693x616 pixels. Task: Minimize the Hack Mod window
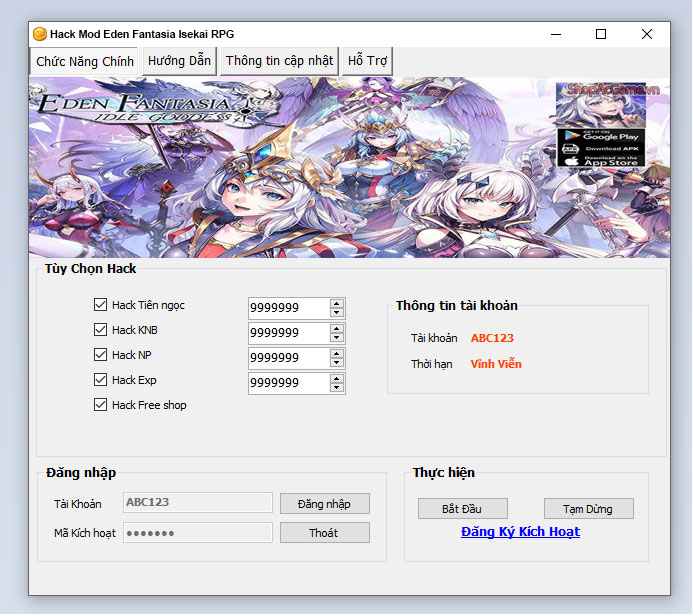pos(556,34)
